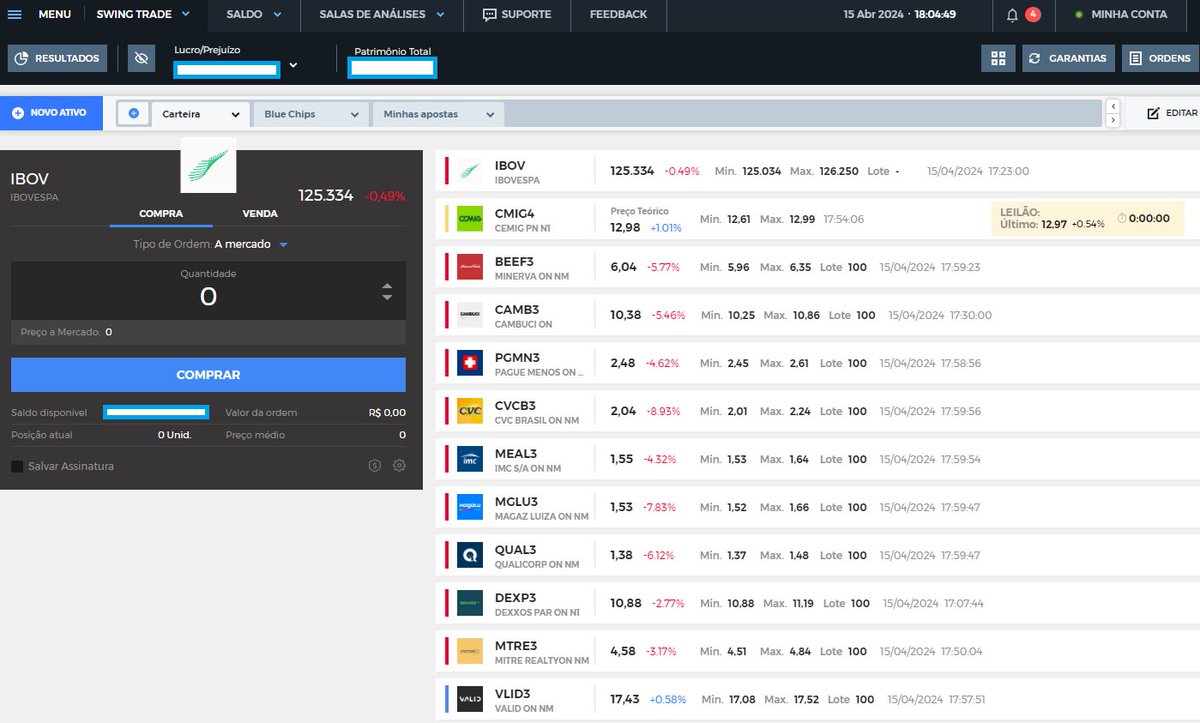Screen dimensions: 1200x723
Task: Click the Magalu MGLU3 logo
Action: [470, 507]
